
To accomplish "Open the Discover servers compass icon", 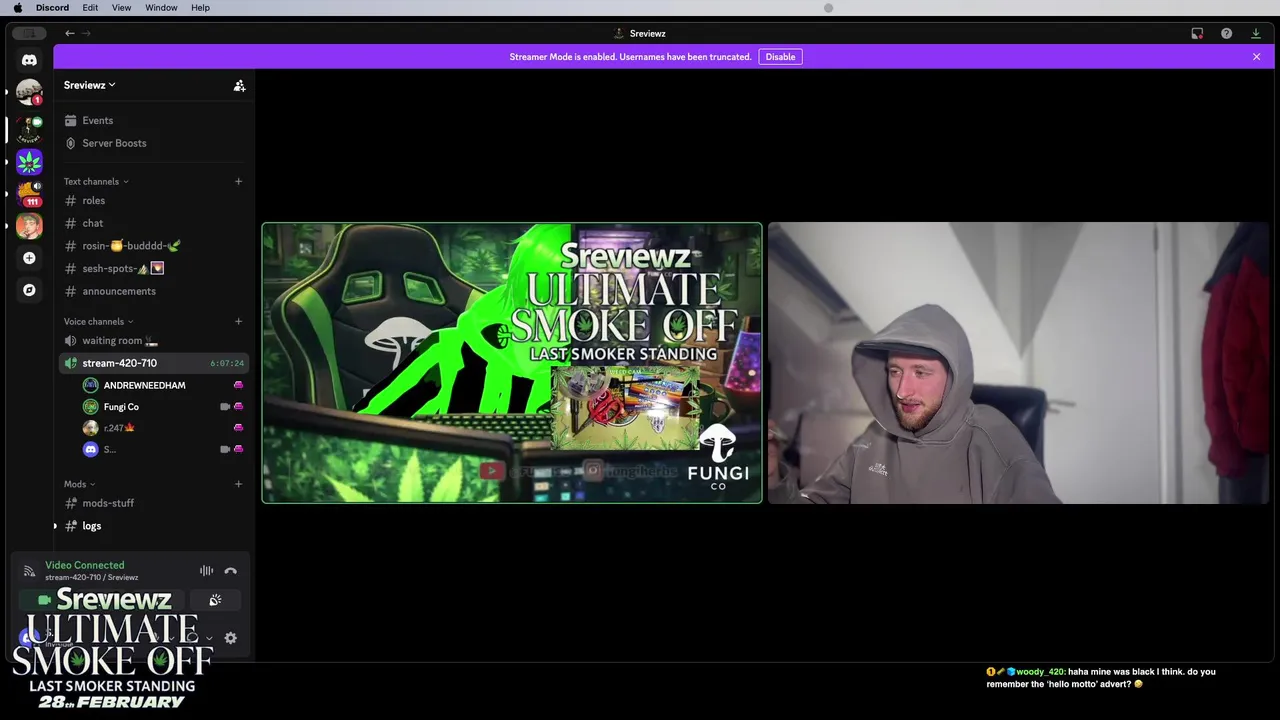I will click(29, 290).
